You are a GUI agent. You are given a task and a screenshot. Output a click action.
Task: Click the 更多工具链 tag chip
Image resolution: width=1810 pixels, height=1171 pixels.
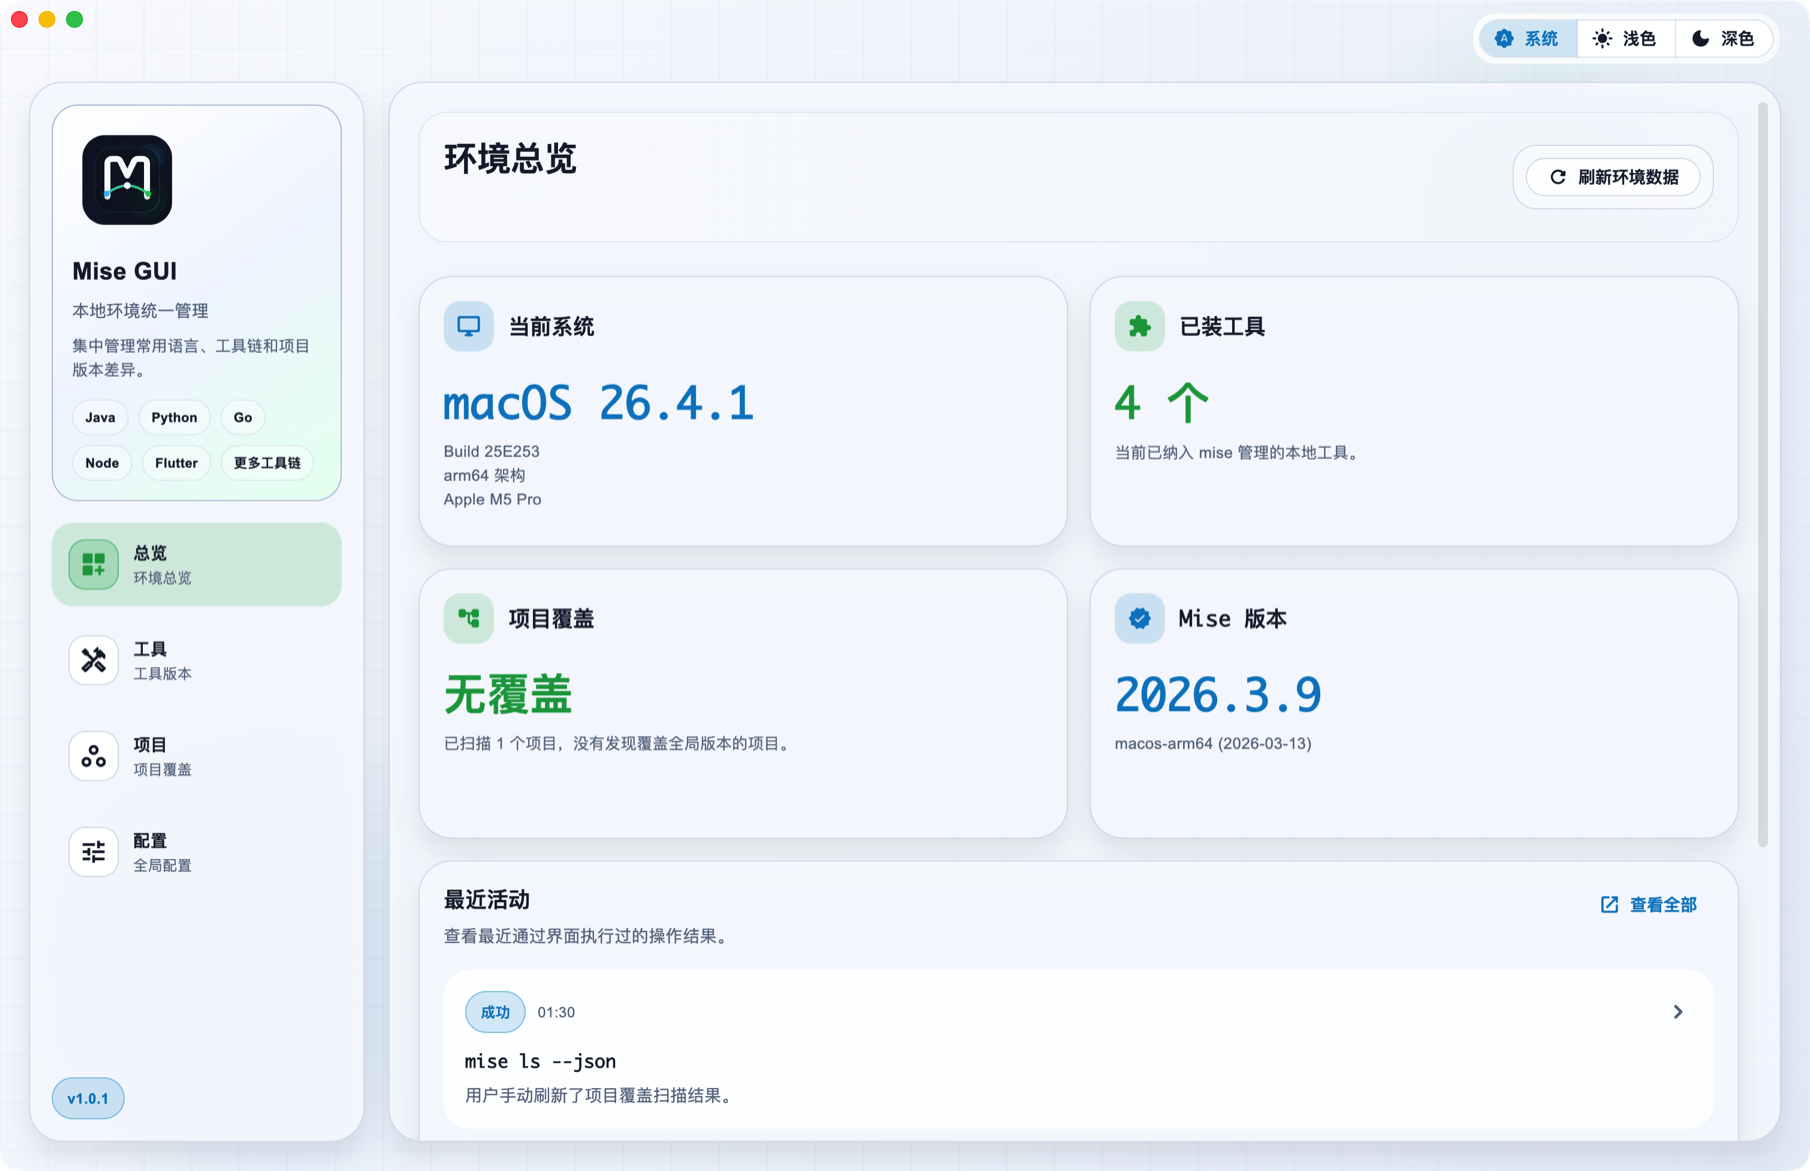click(x=267, y=463)
